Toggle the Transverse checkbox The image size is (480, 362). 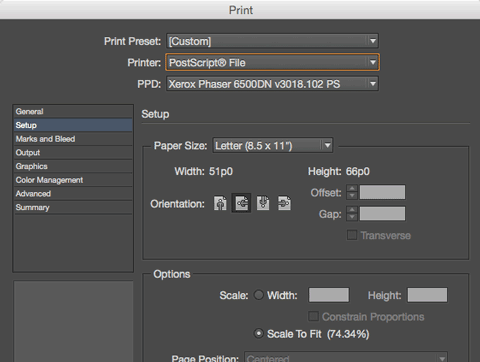(x=352, y=235)
